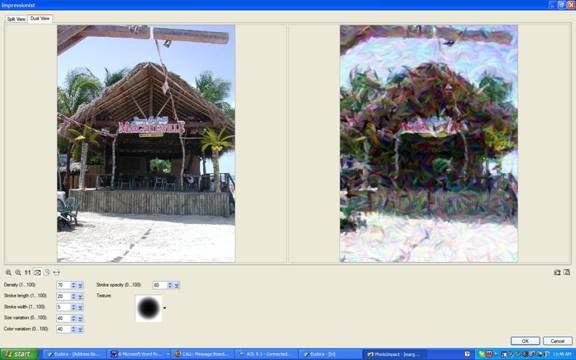The height and width of the screenshot is (360, 576).
Task: Select the 1:1 actual size view icon
Action: (x=28, y=273)
